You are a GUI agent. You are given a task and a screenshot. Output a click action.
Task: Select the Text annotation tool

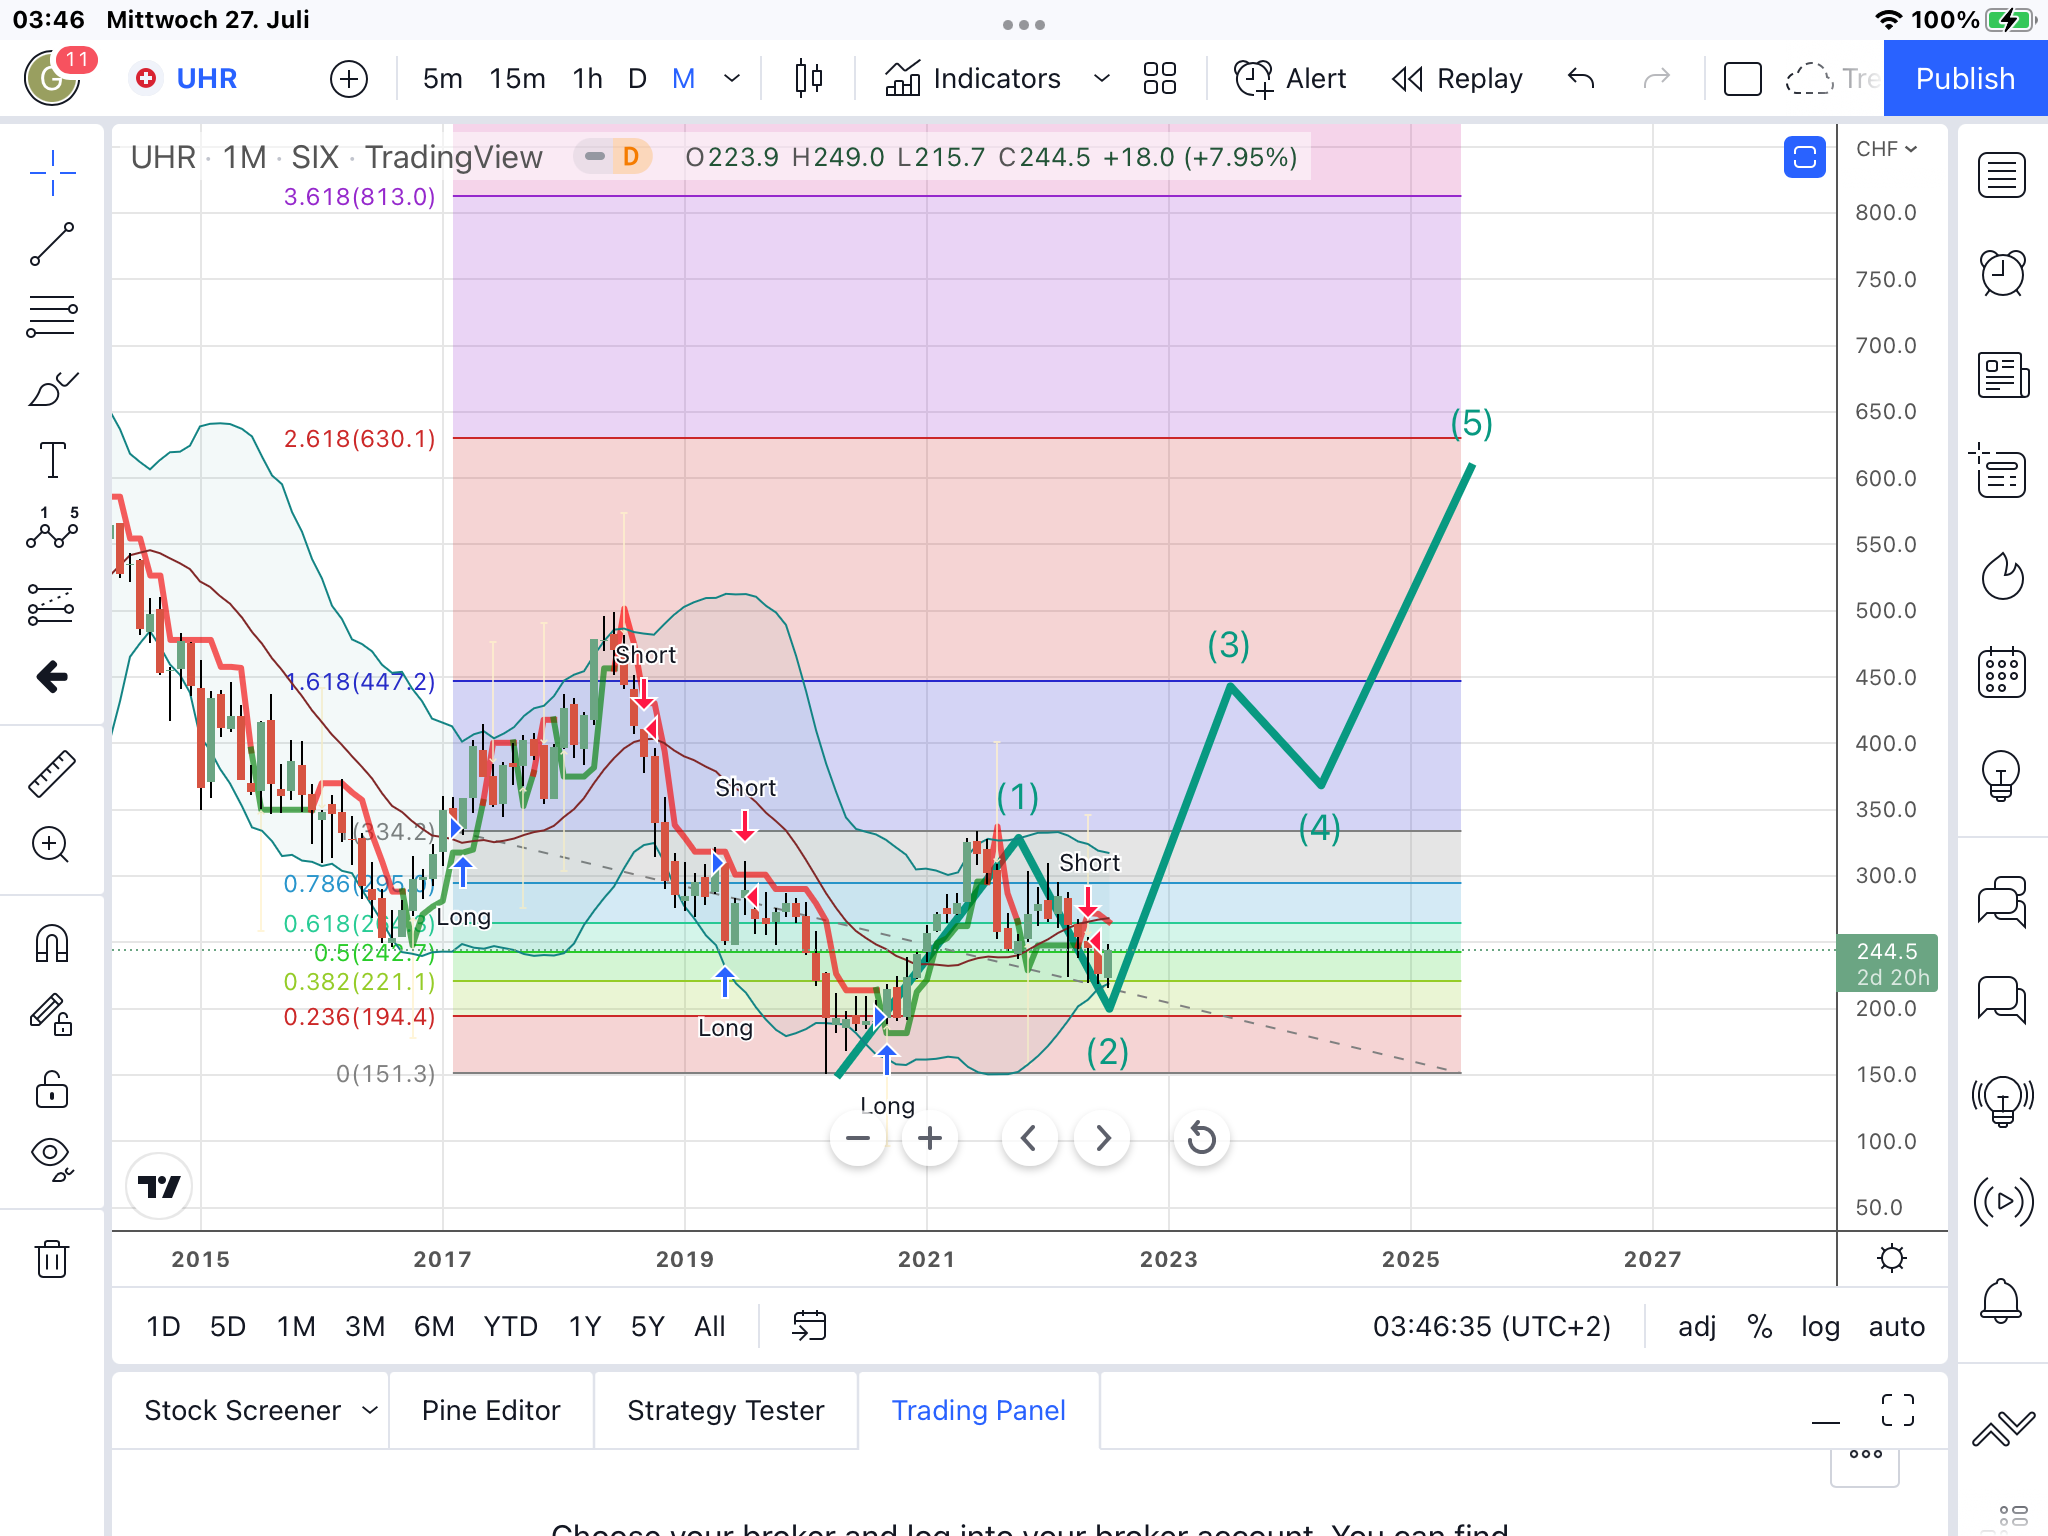52,460
